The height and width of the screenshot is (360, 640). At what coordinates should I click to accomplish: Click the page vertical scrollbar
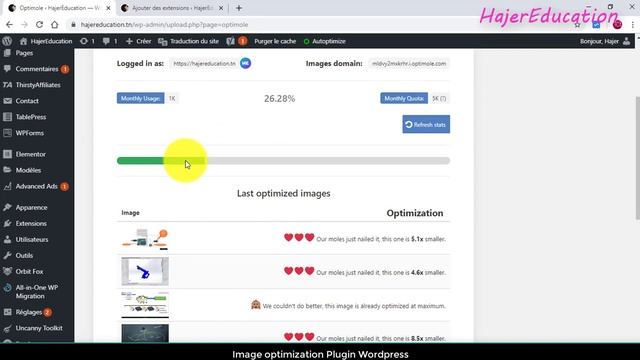pos(637,159)
